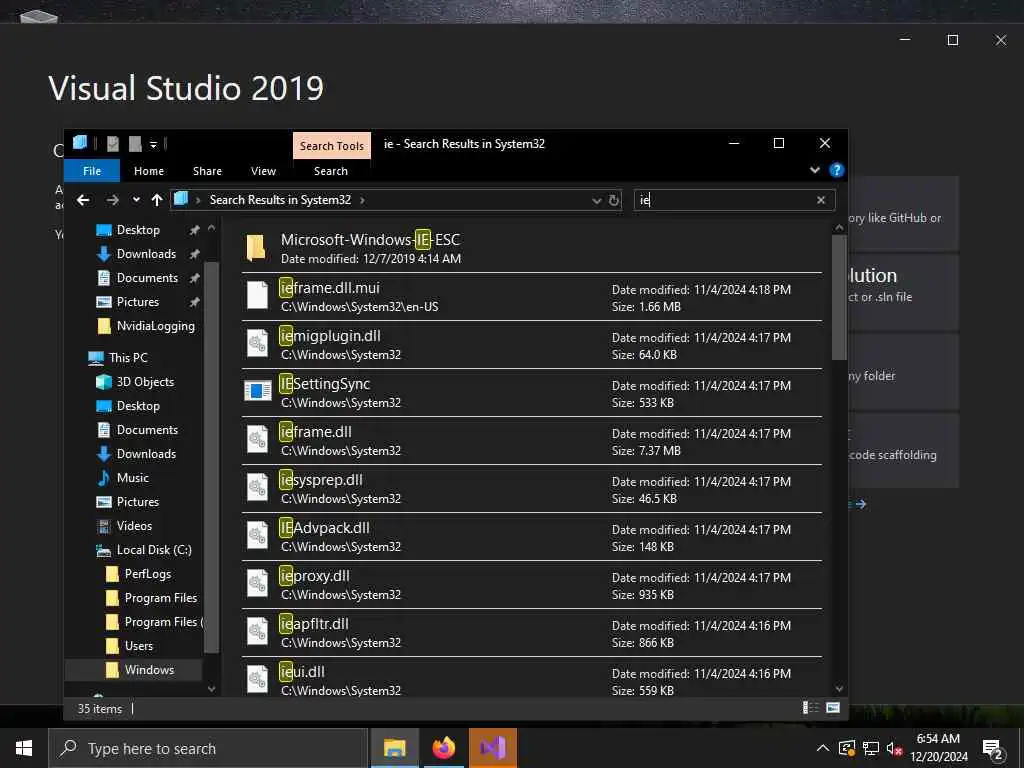The width and height of the screenshot is (1024, 768).
Task: Click the Search Results in System32 breadcrumb
Action: point(280,200)
